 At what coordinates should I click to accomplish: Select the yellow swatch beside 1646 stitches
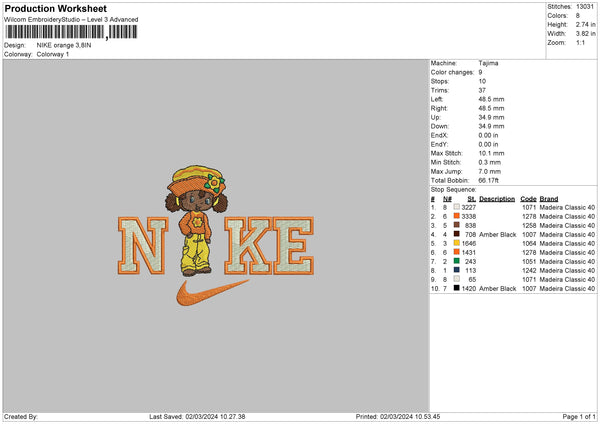[457, 243]
